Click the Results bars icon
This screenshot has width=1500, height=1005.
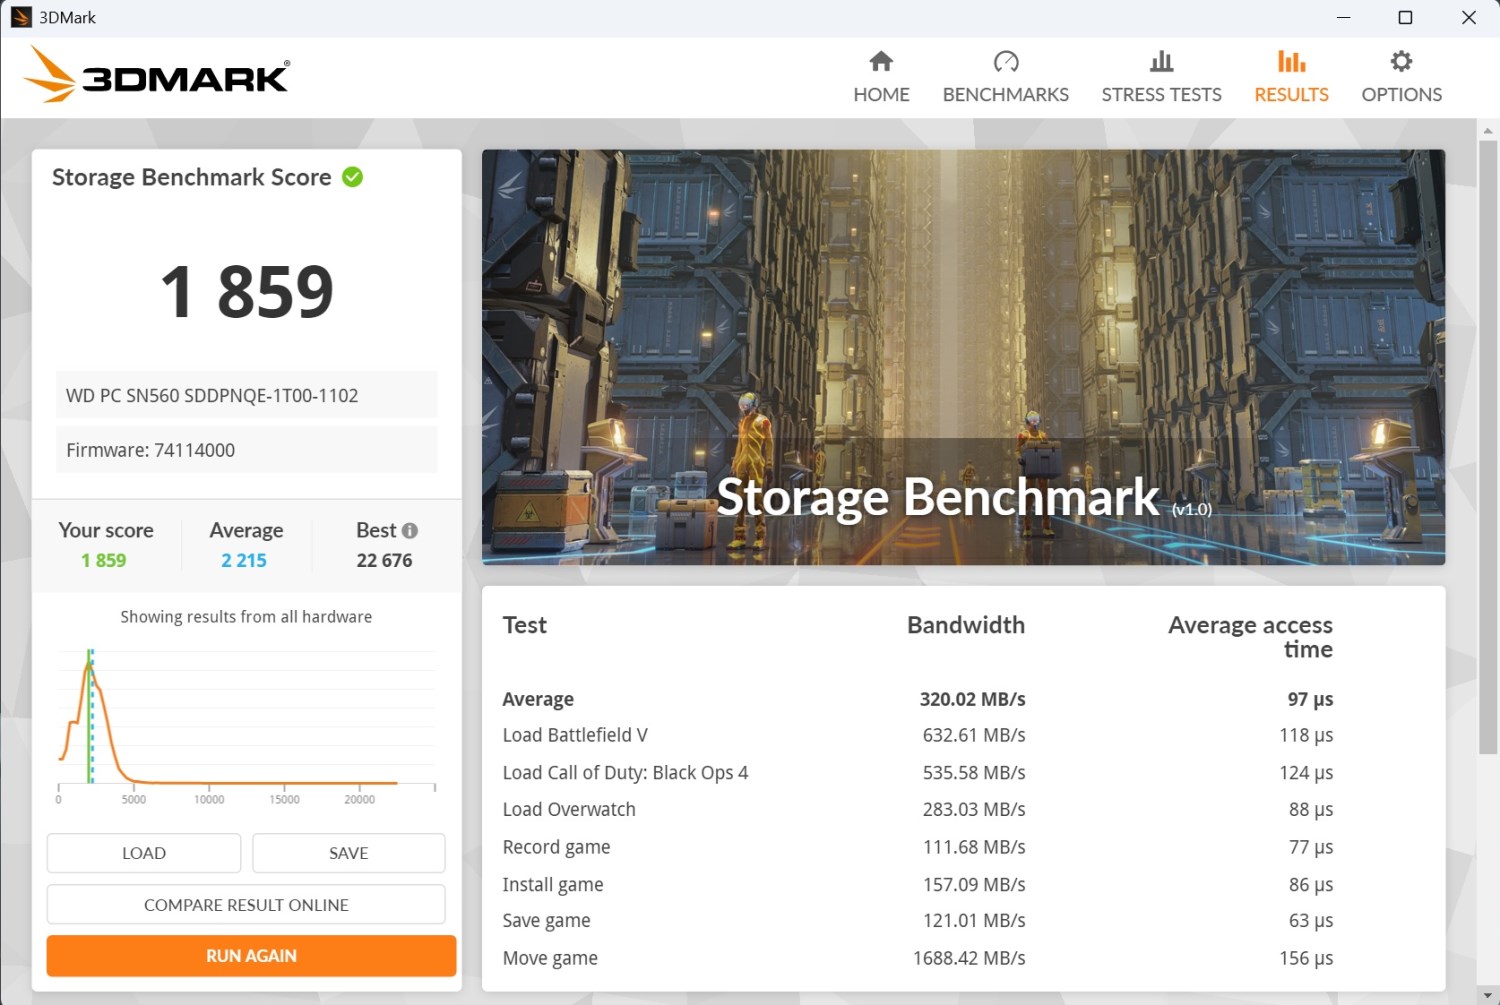tap(1291, 62)
